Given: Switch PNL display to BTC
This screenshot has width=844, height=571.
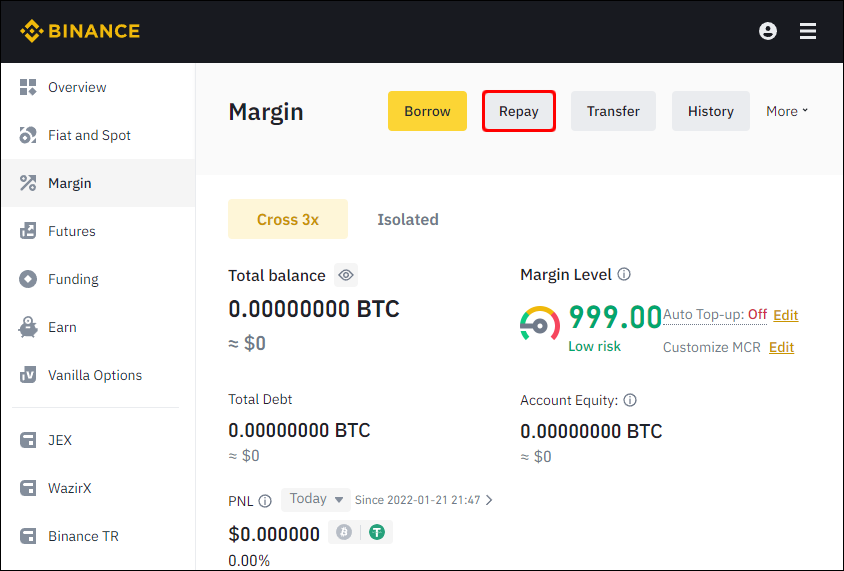Looking at the screenshot, I should (344, 532).
